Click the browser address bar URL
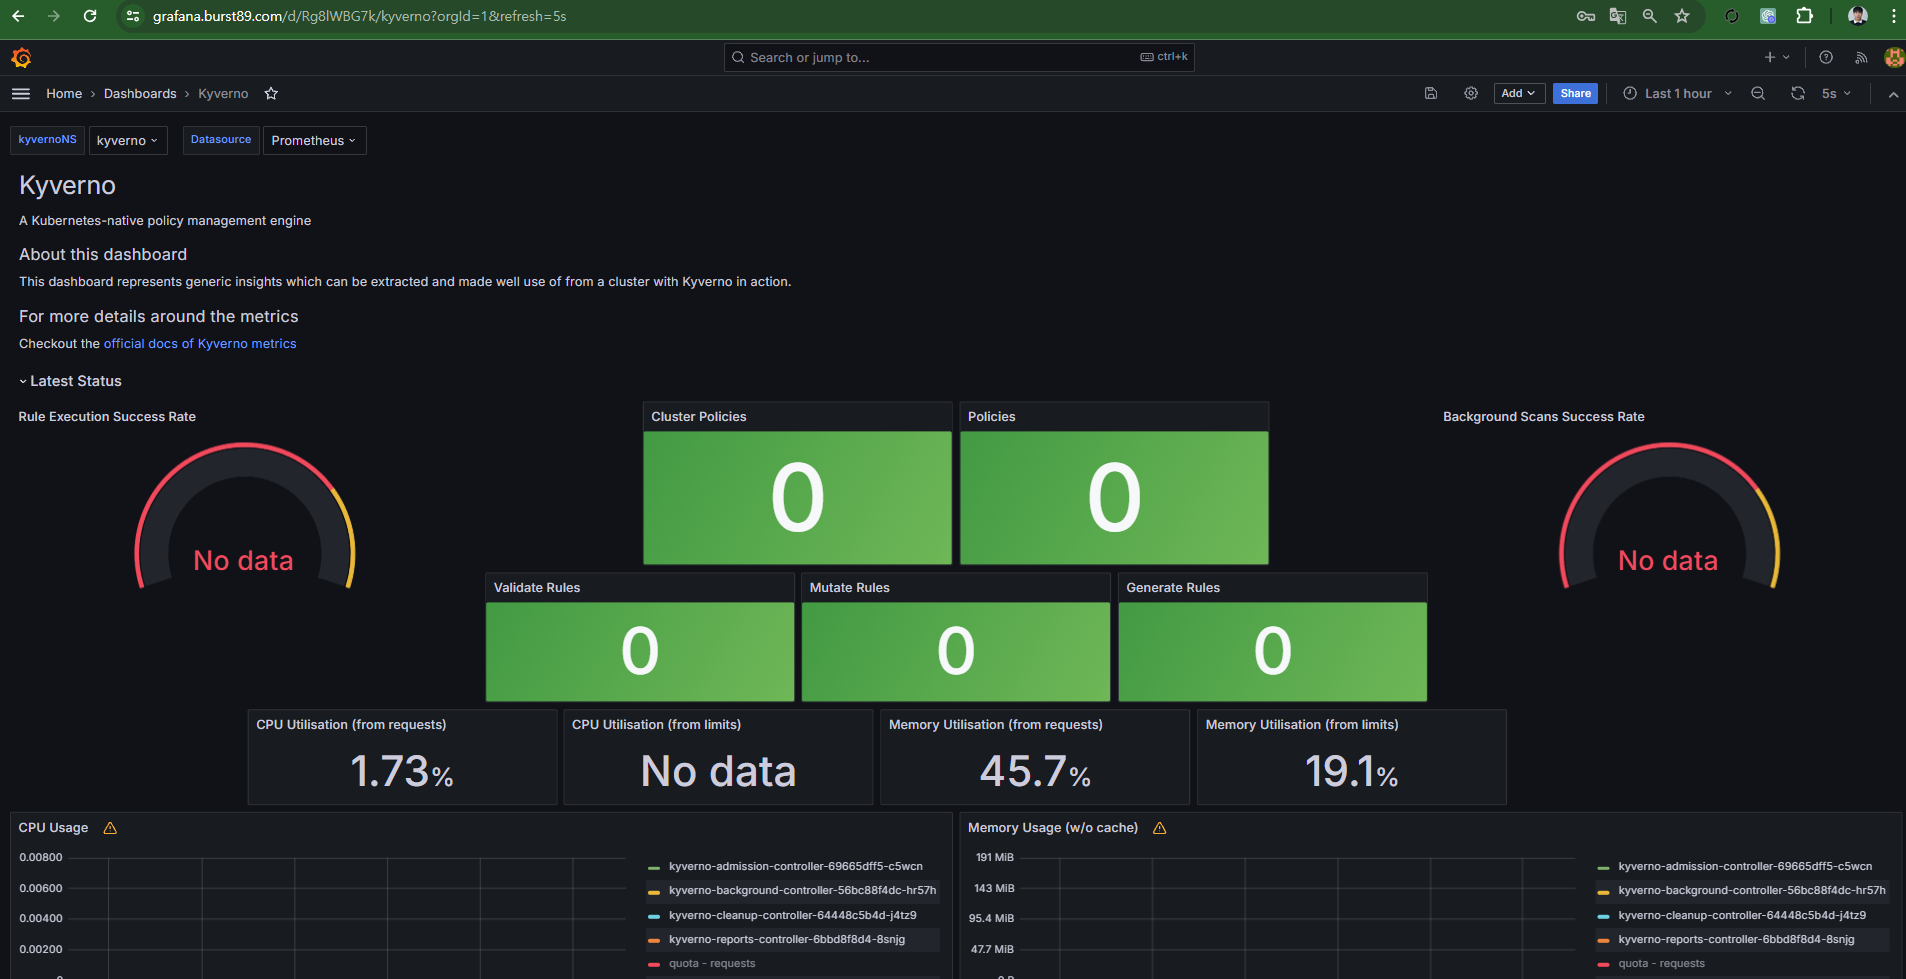Image resolution: width=1906 pixels, height=979 pixels. pyautogui.click(x=359, y=16)
